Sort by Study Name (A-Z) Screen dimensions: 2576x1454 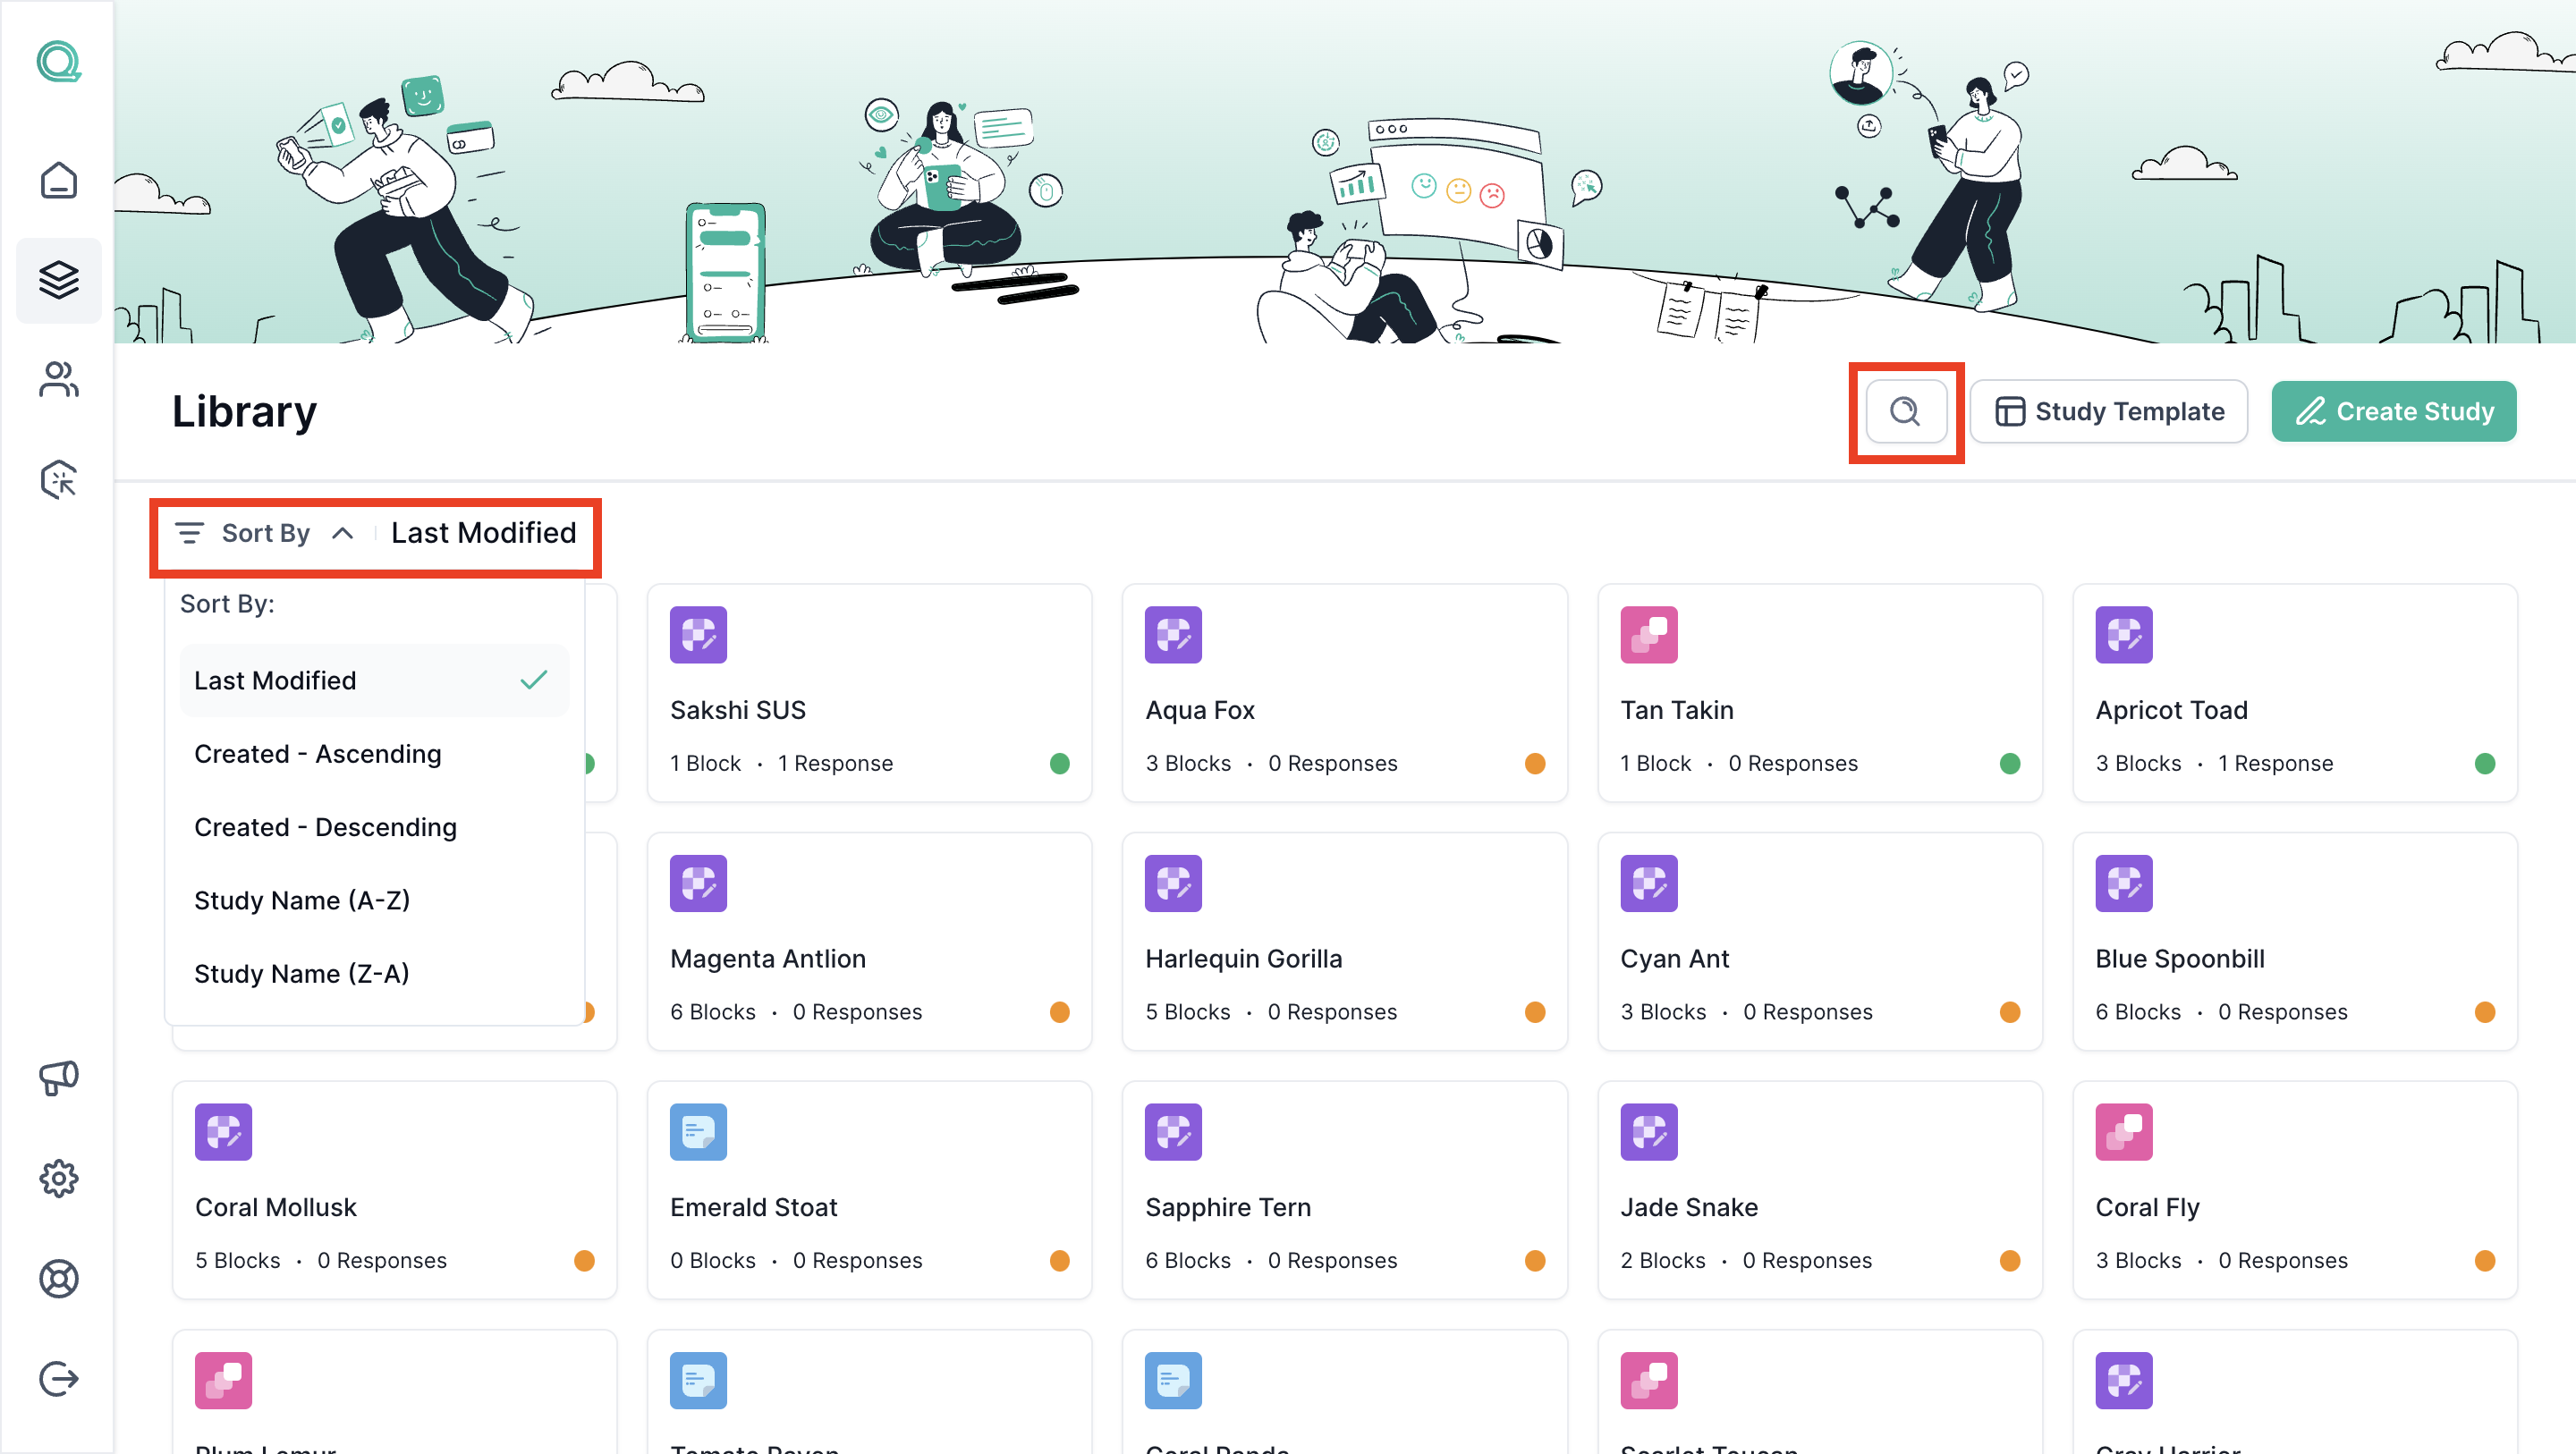(374, 900)
